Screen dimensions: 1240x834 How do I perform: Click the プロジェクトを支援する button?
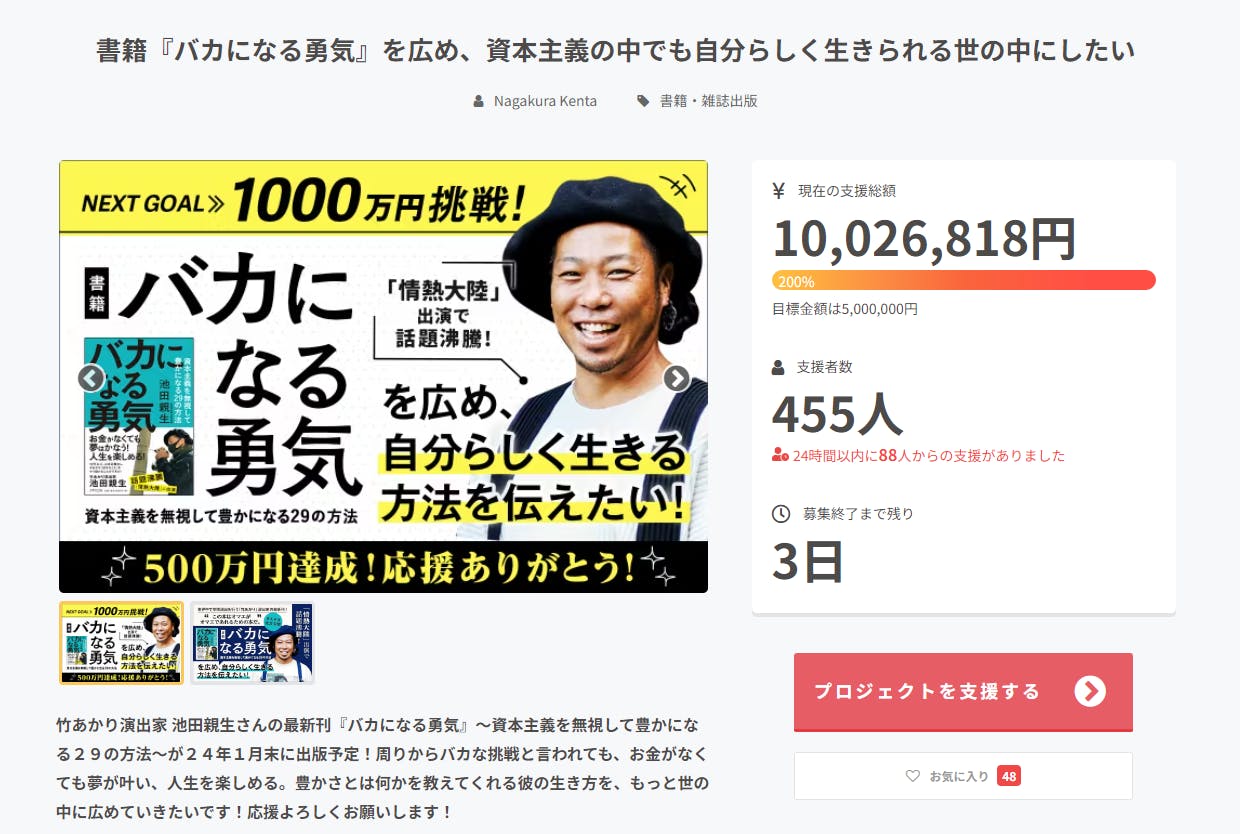click(963, 692)
